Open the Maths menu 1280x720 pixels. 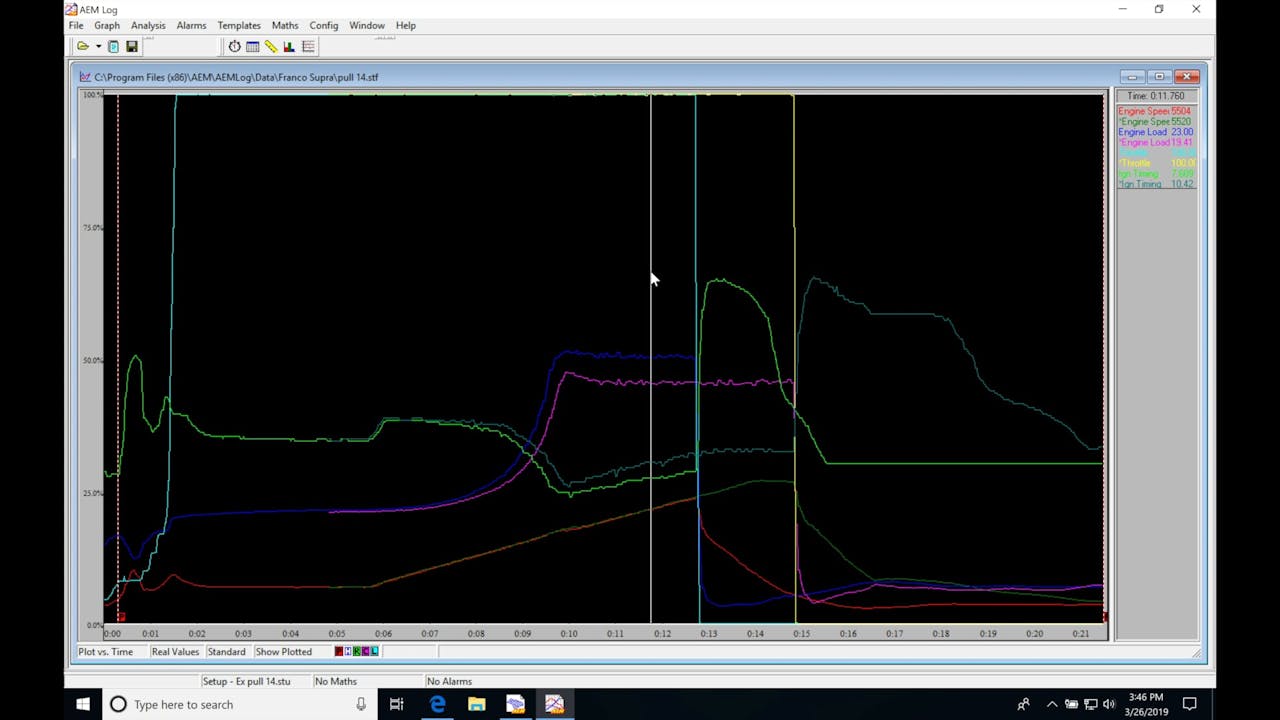pos(285,25)
